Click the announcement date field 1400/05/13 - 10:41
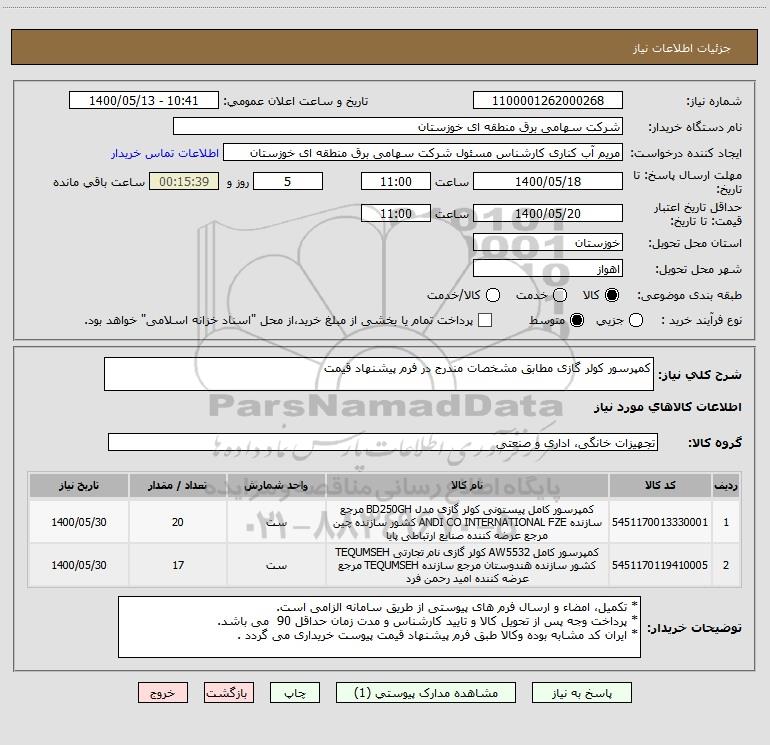Viewport: 770px width, 745px height. click(x=143, y=100)
